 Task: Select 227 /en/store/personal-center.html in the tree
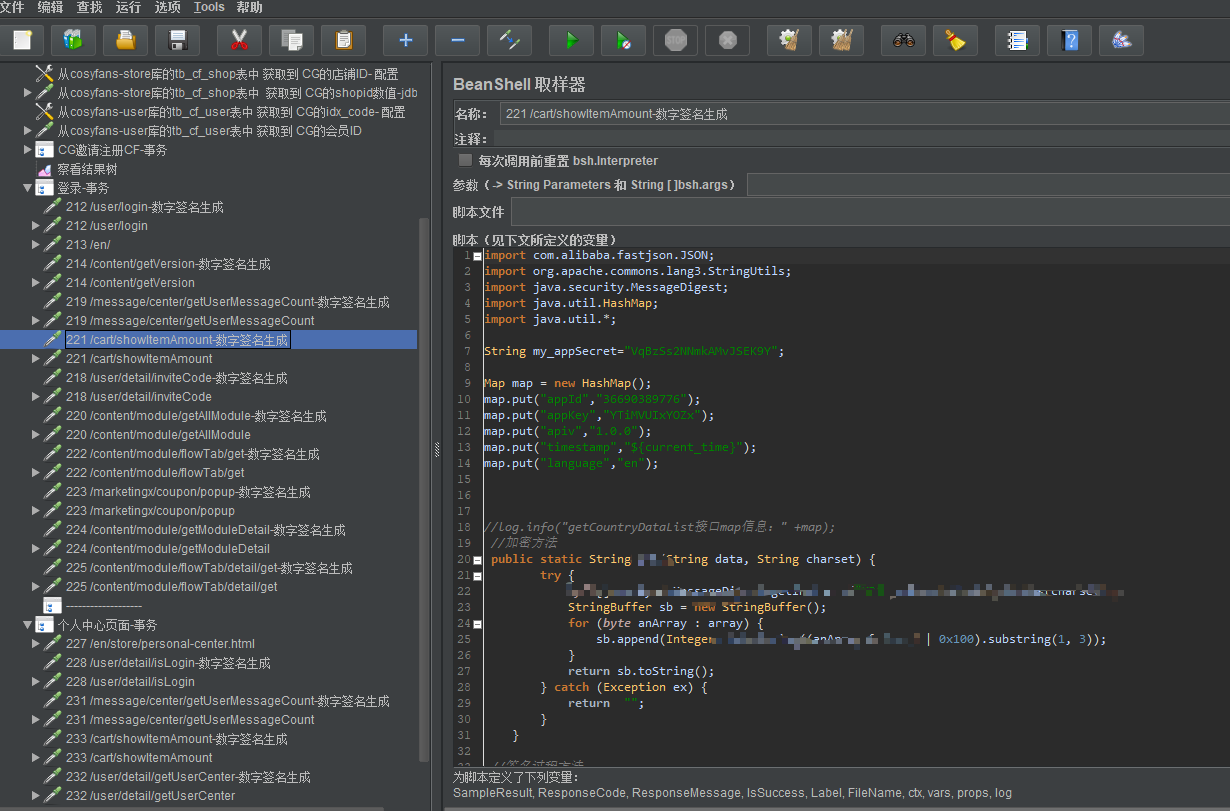[160, 644]
